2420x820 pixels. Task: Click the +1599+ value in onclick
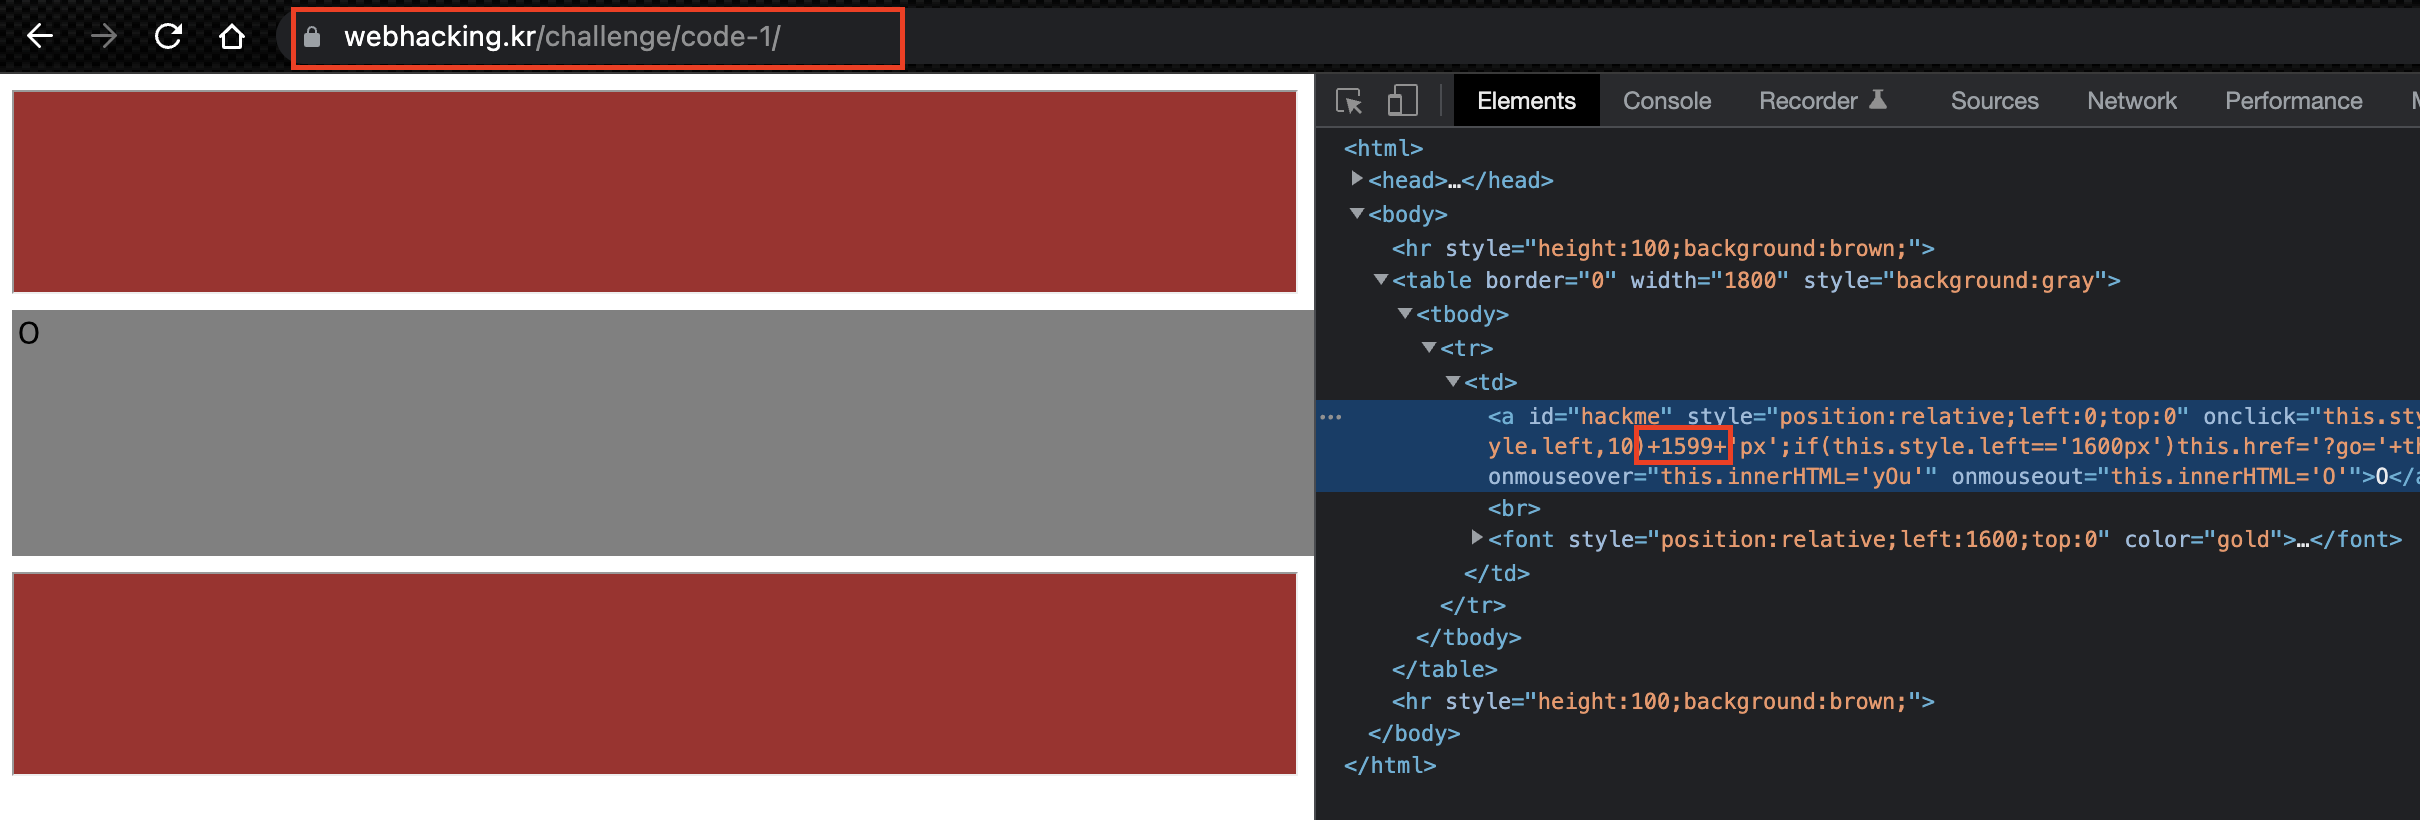click(x=1686, y=446)
